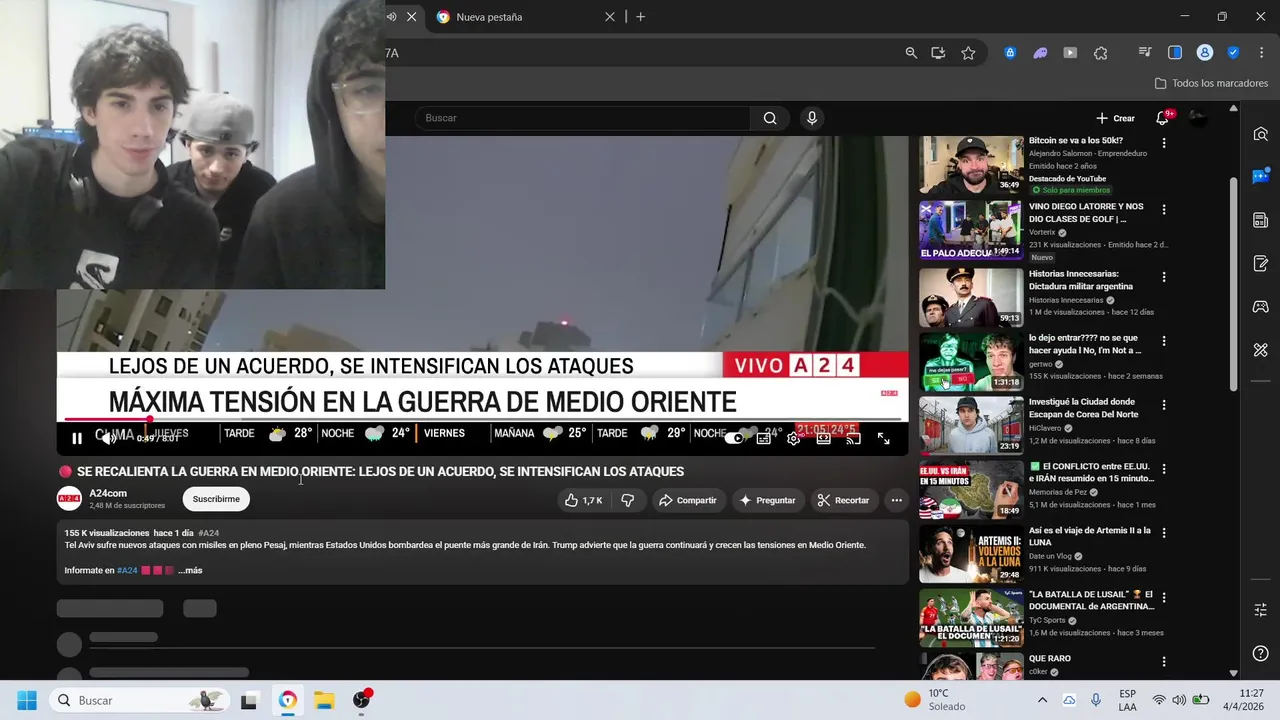Image resolution: width=1280 pixels, height=720 pixels.
Task: Like the video with 1,7 K
Action: [583, 500]
